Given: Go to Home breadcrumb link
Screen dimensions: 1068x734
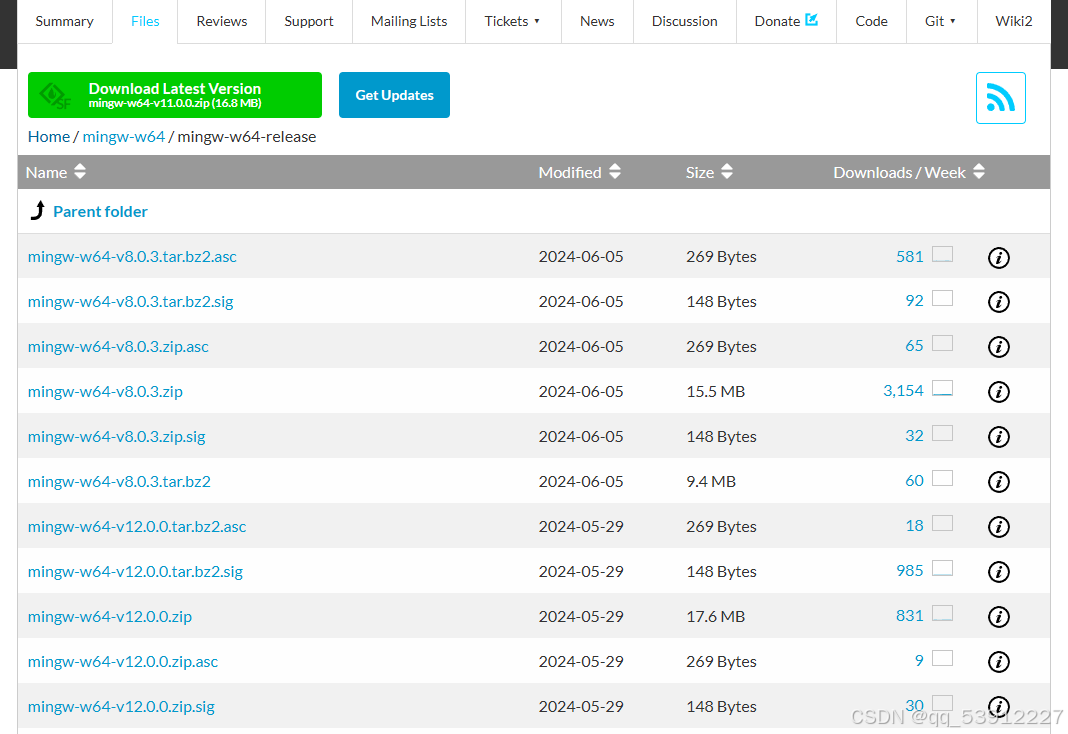Looking at the screenshot, I should coord(48,137).
